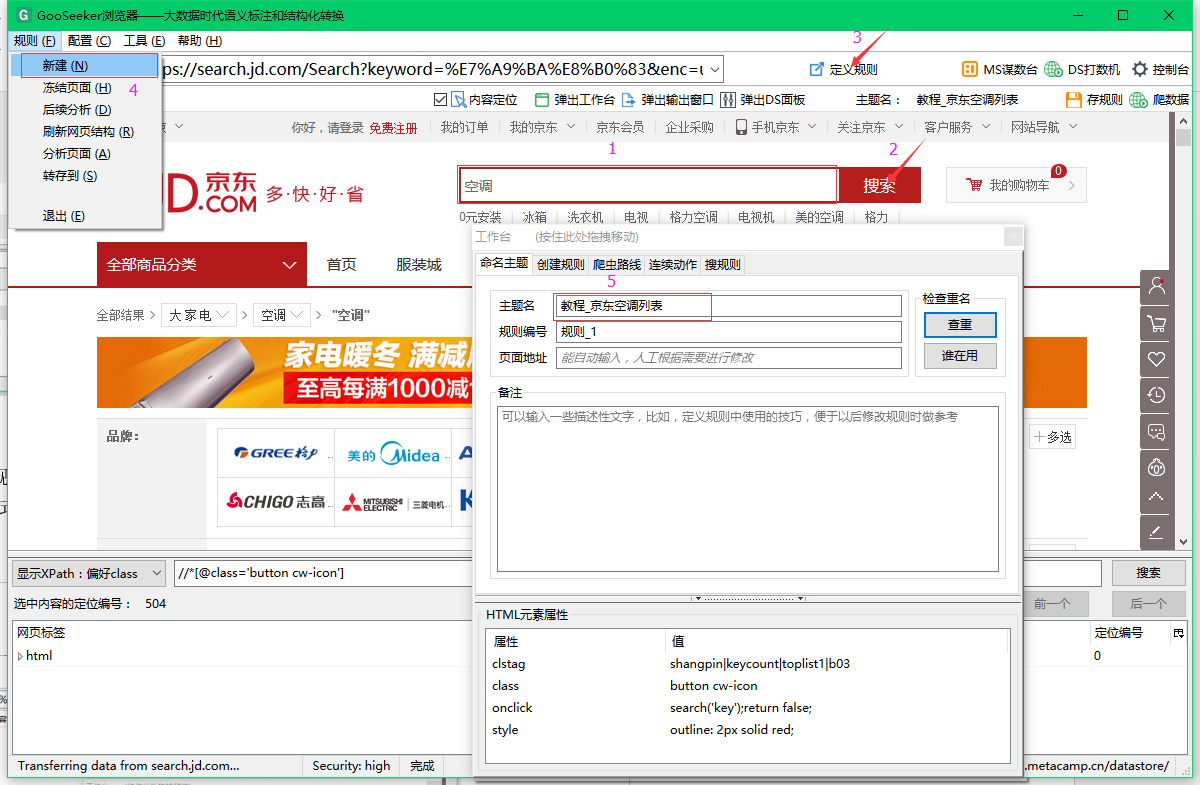Open the 大家电 breadcrumb dropdown
Screen dimensions: 1200x785
200,315
